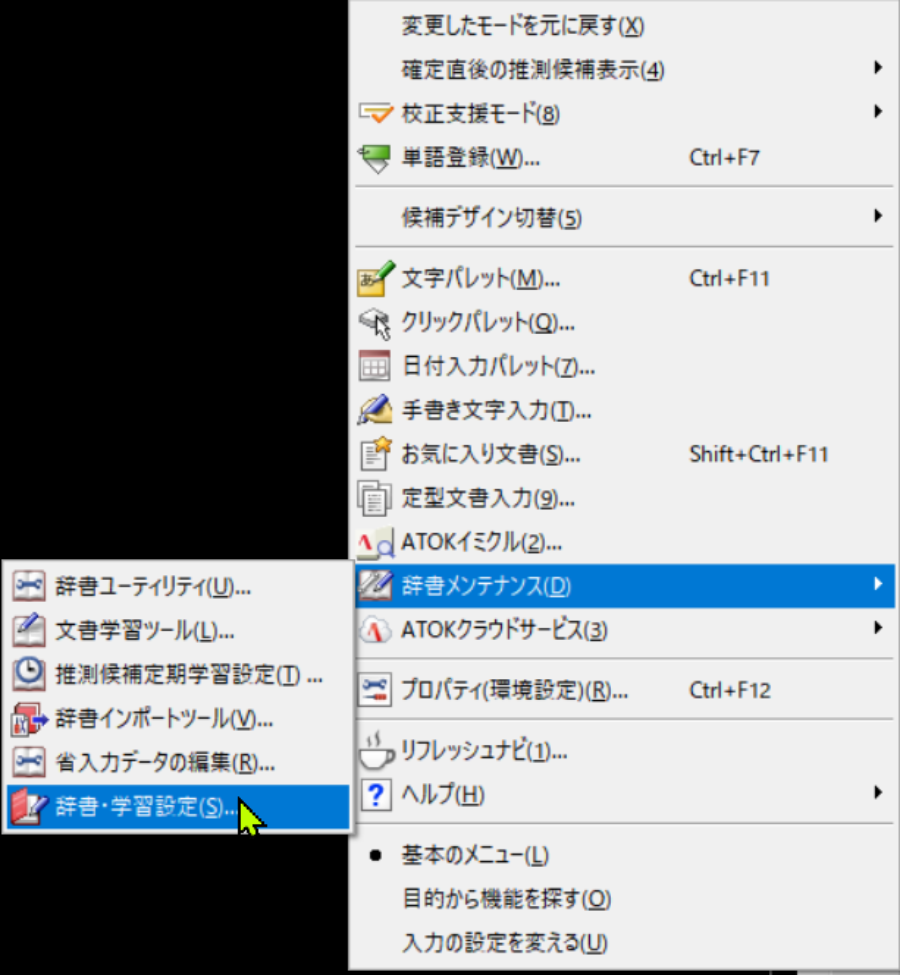Click the 辞書ユーティリティ wrench book icon
Image resolution: width=900 pixels, height=975 pixels.
point(29,586)
